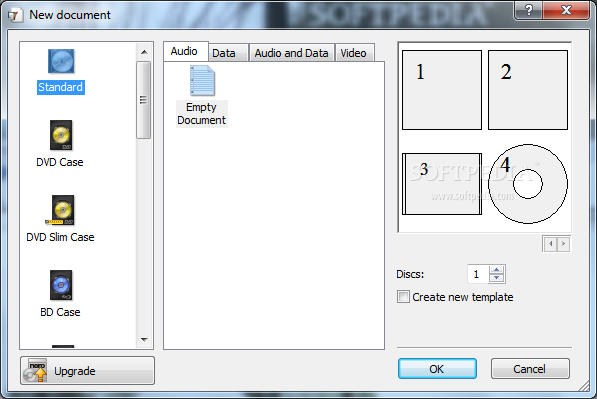Pick the DVD Slim Case template icon
Image resolution: width=597 pixels, height=399 pixels.
[x=61, y=210]
